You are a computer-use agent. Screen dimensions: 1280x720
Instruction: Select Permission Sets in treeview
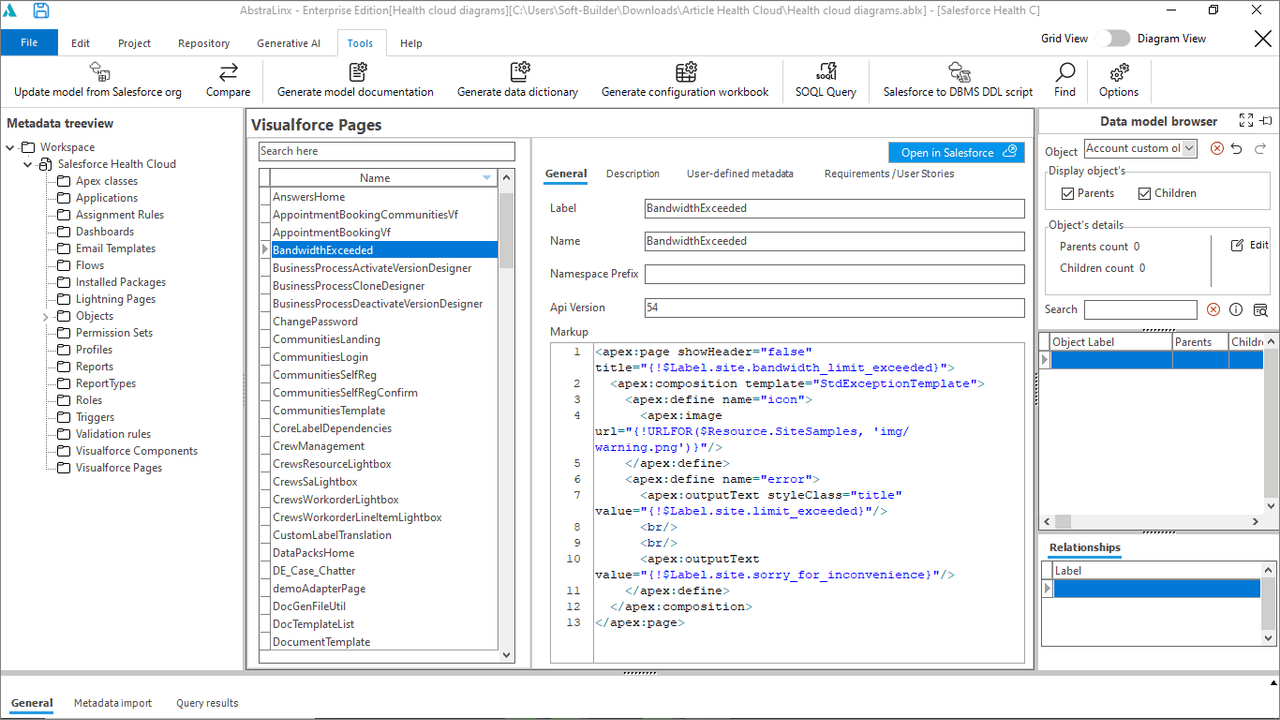pyautogui.click(x=114, y=333)
